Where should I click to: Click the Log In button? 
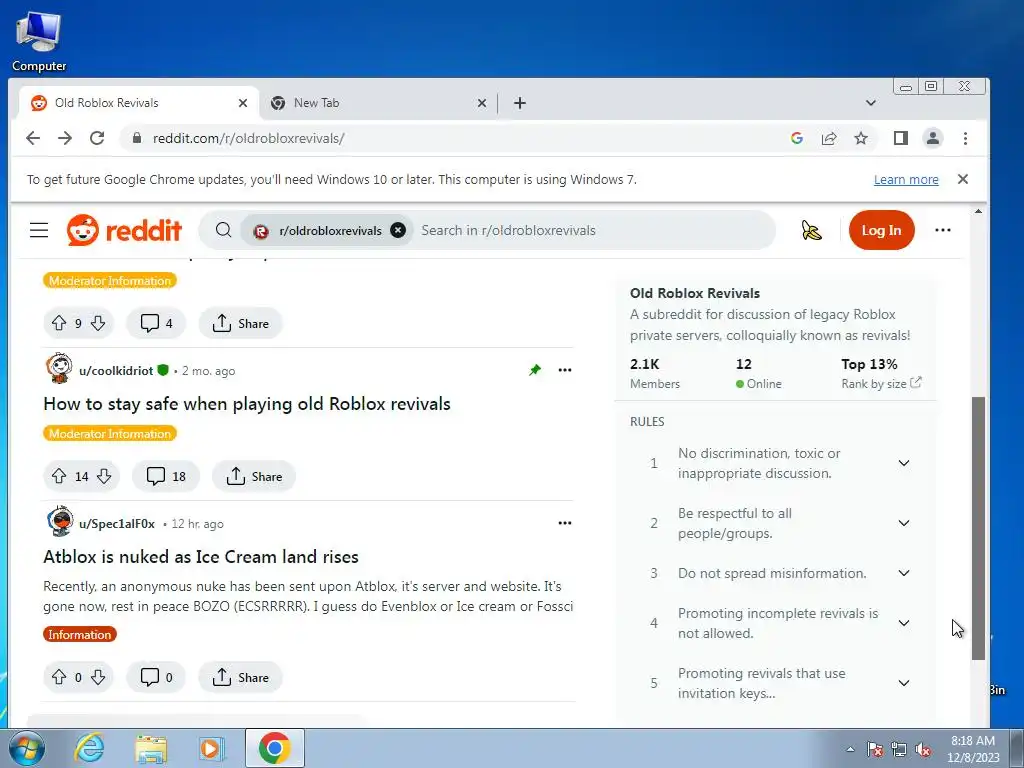click(x=881, y=230)
